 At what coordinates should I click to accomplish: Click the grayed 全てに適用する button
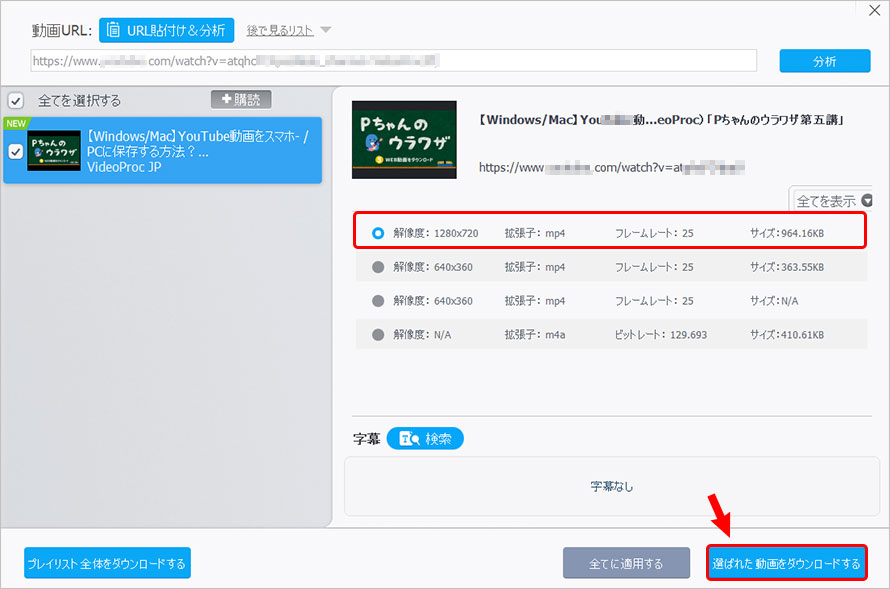[x=627, y=562]
